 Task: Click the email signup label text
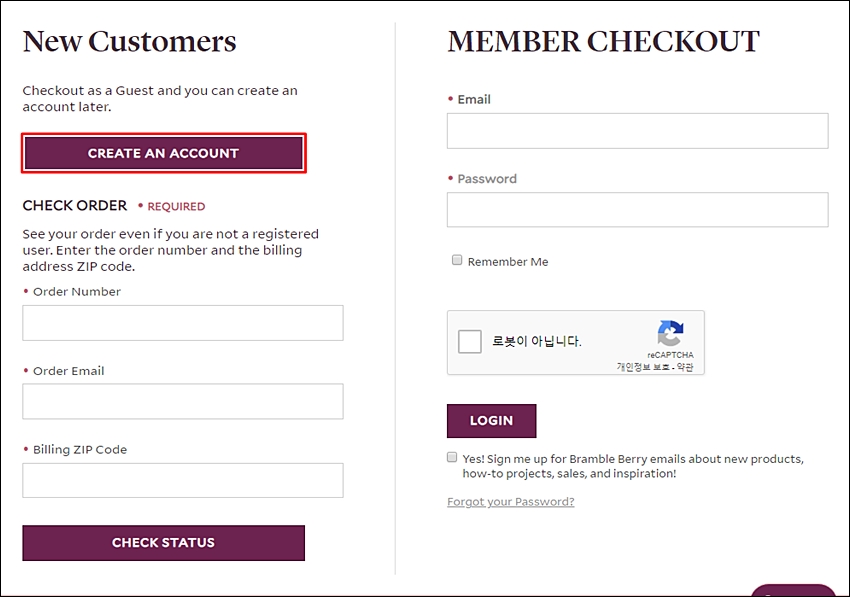(633, 466)
